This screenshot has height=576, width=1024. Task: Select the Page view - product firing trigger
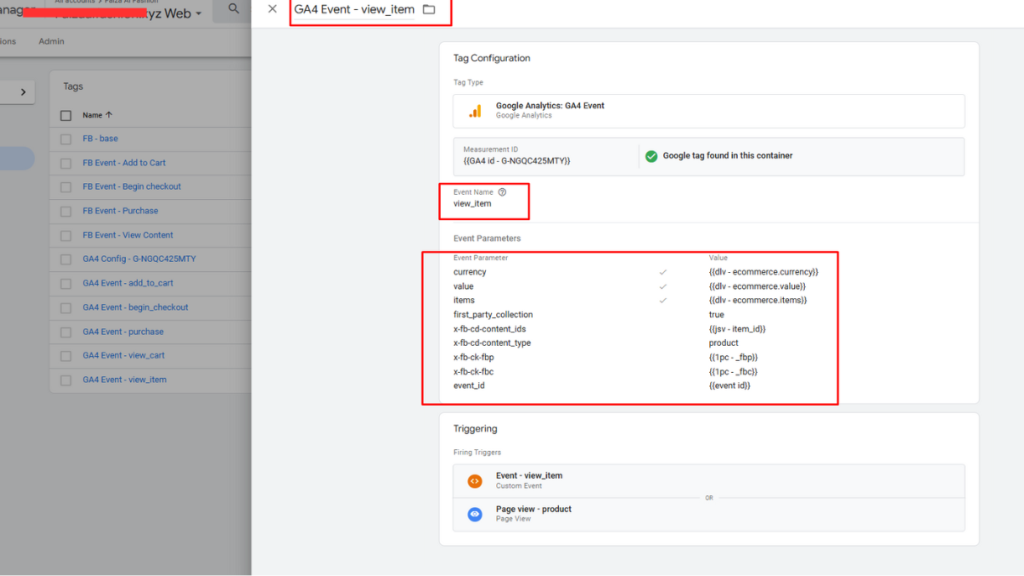(709, 514)
